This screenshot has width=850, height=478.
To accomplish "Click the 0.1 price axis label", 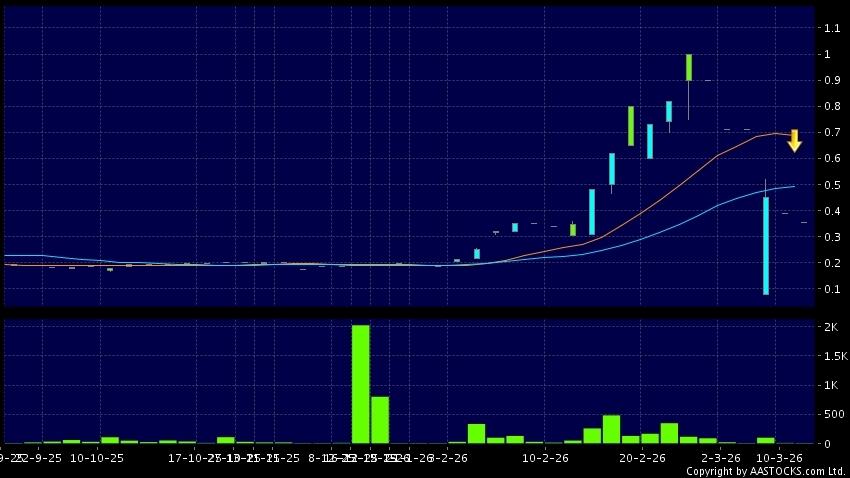I will click(x=831, y=289).
